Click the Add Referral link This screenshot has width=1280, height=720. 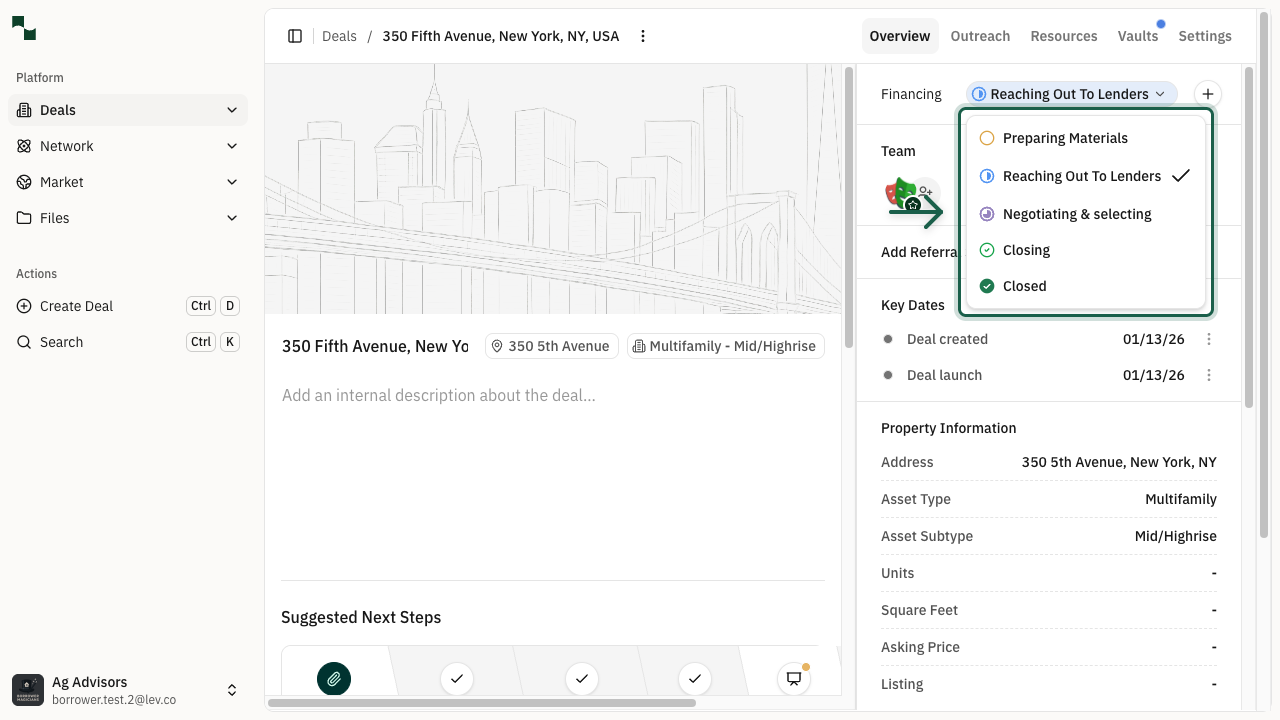[917, 252]
